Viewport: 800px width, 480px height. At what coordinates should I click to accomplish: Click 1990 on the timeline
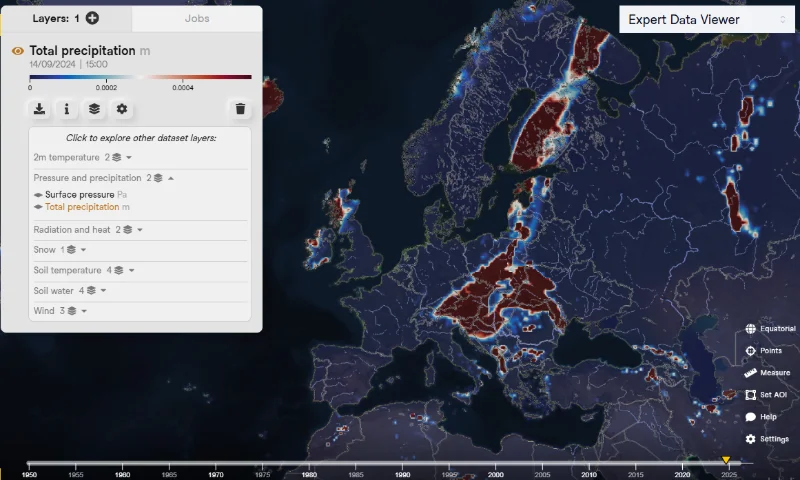402,474
